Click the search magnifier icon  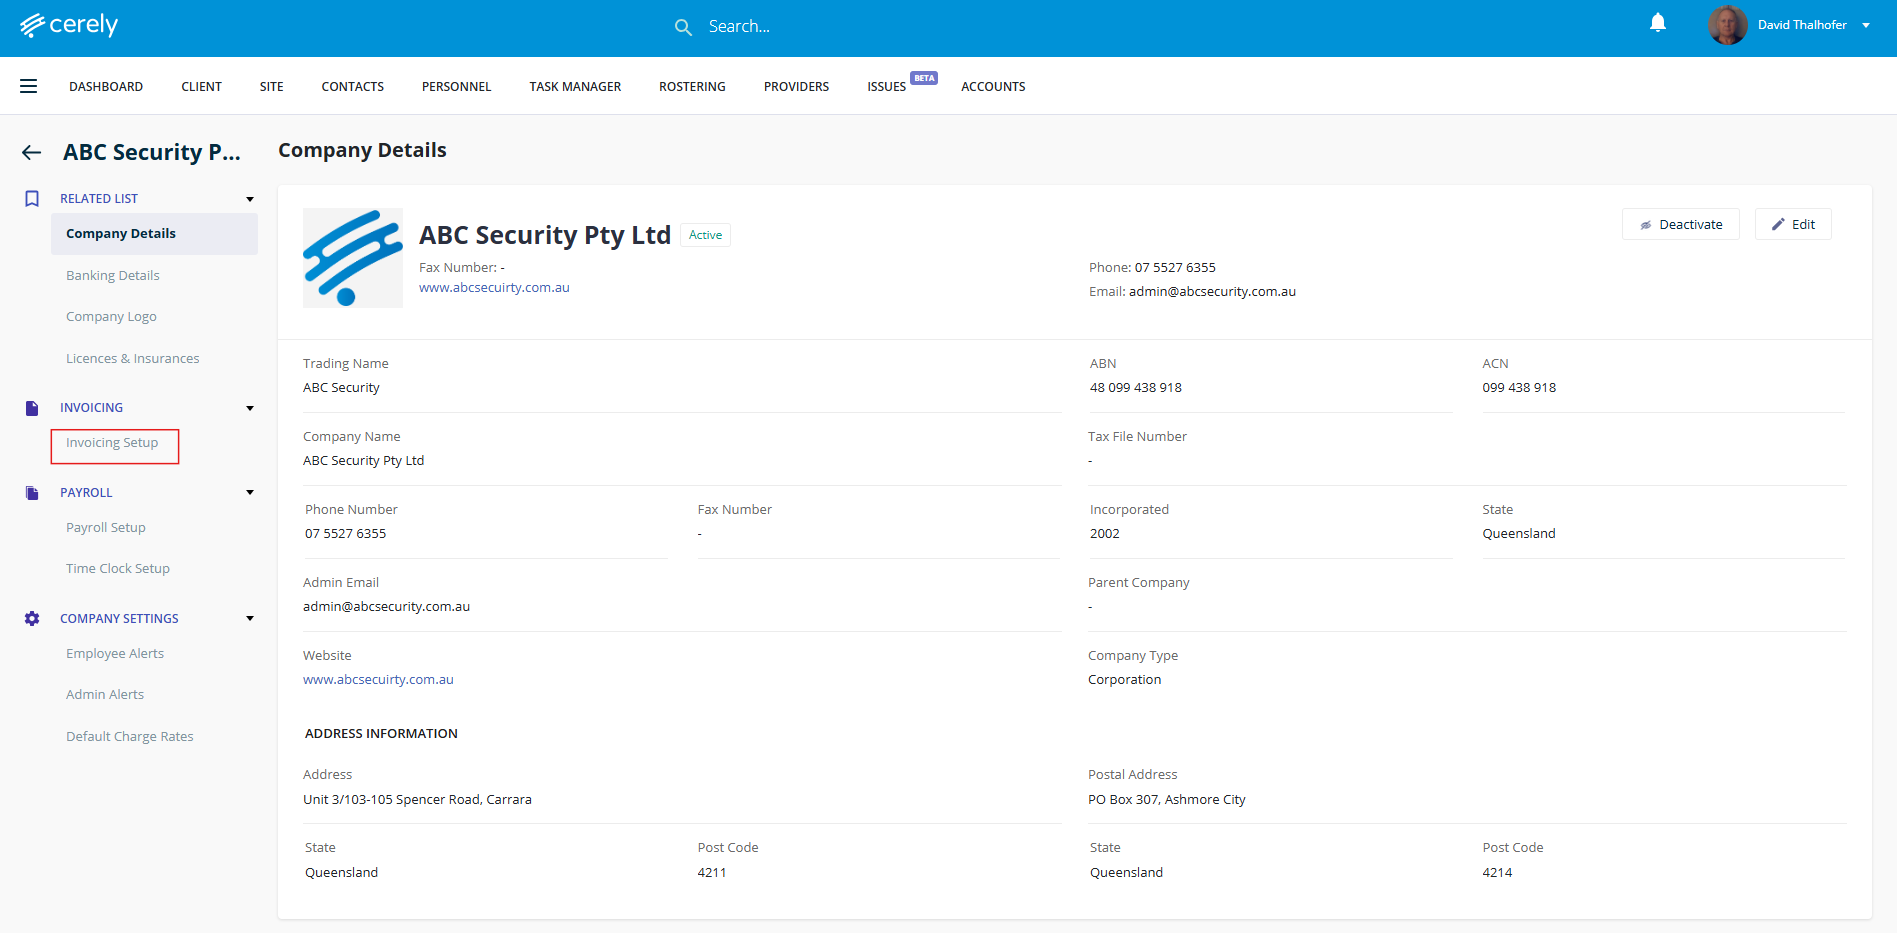[x=683, y=27]
